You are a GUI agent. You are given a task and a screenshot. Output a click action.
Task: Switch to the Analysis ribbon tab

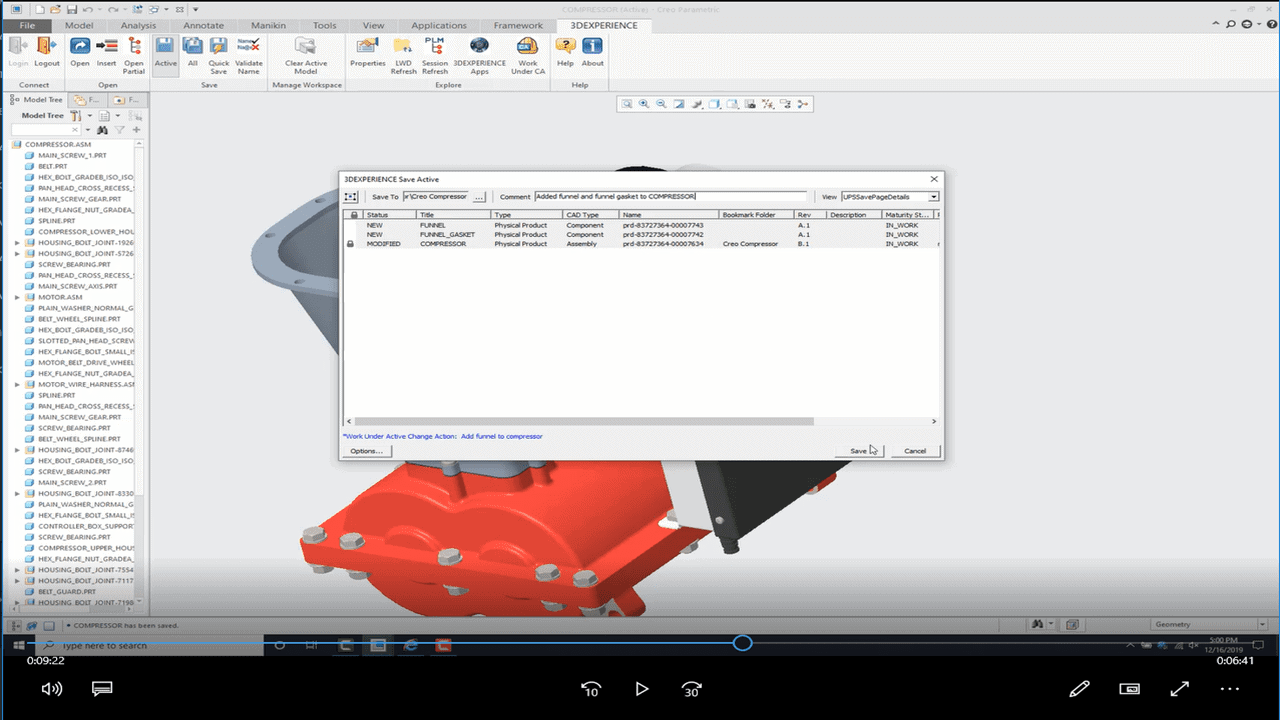click(138, 25)
